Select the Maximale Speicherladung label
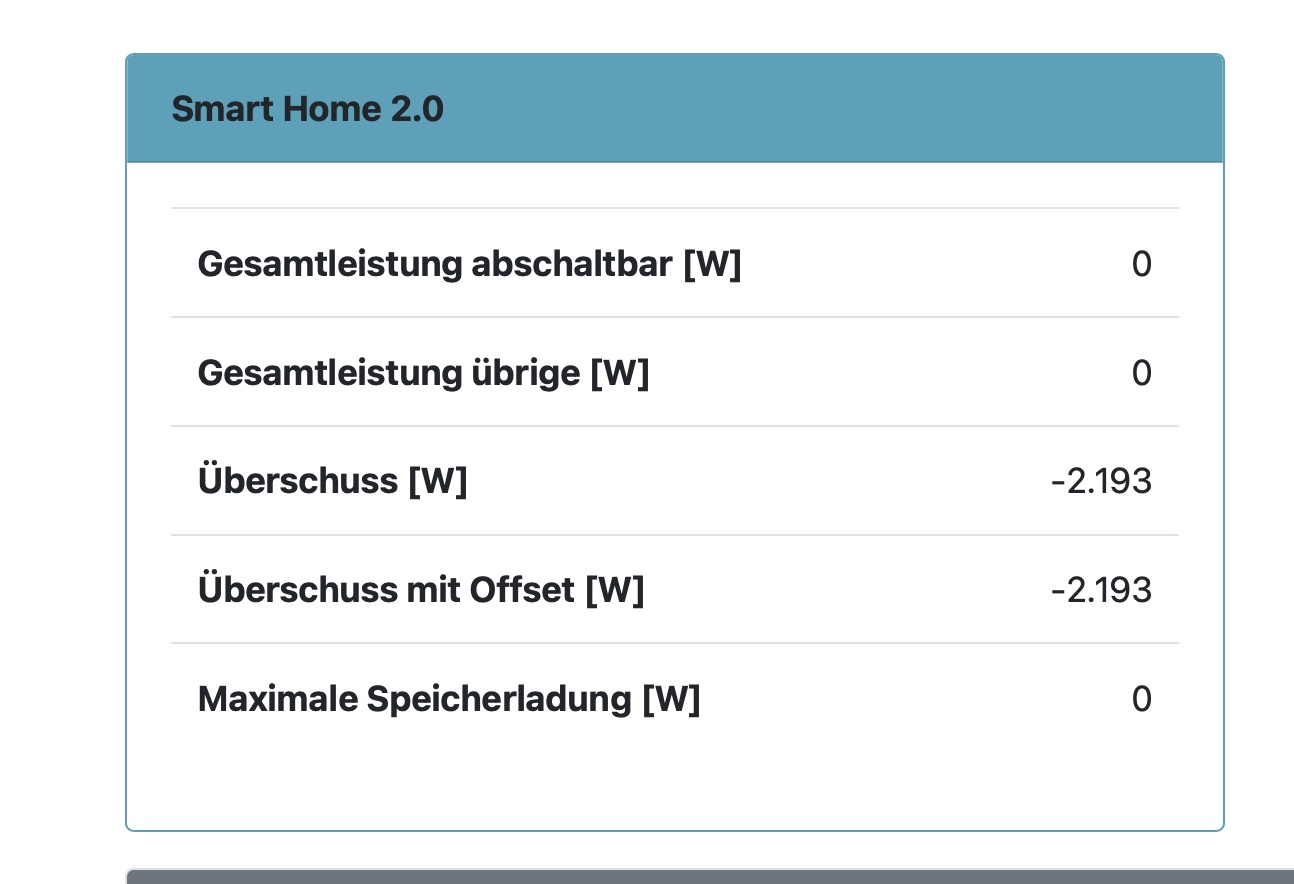 (448, 699)
